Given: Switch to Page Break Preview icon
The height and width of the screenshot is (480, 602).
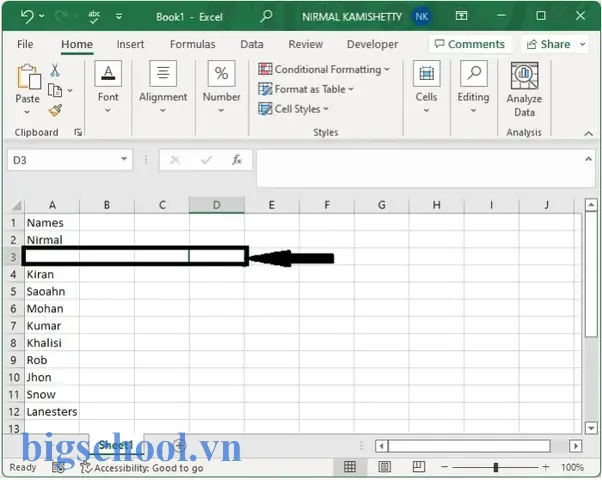Looking at the screenshot, I should pos(418,467).
